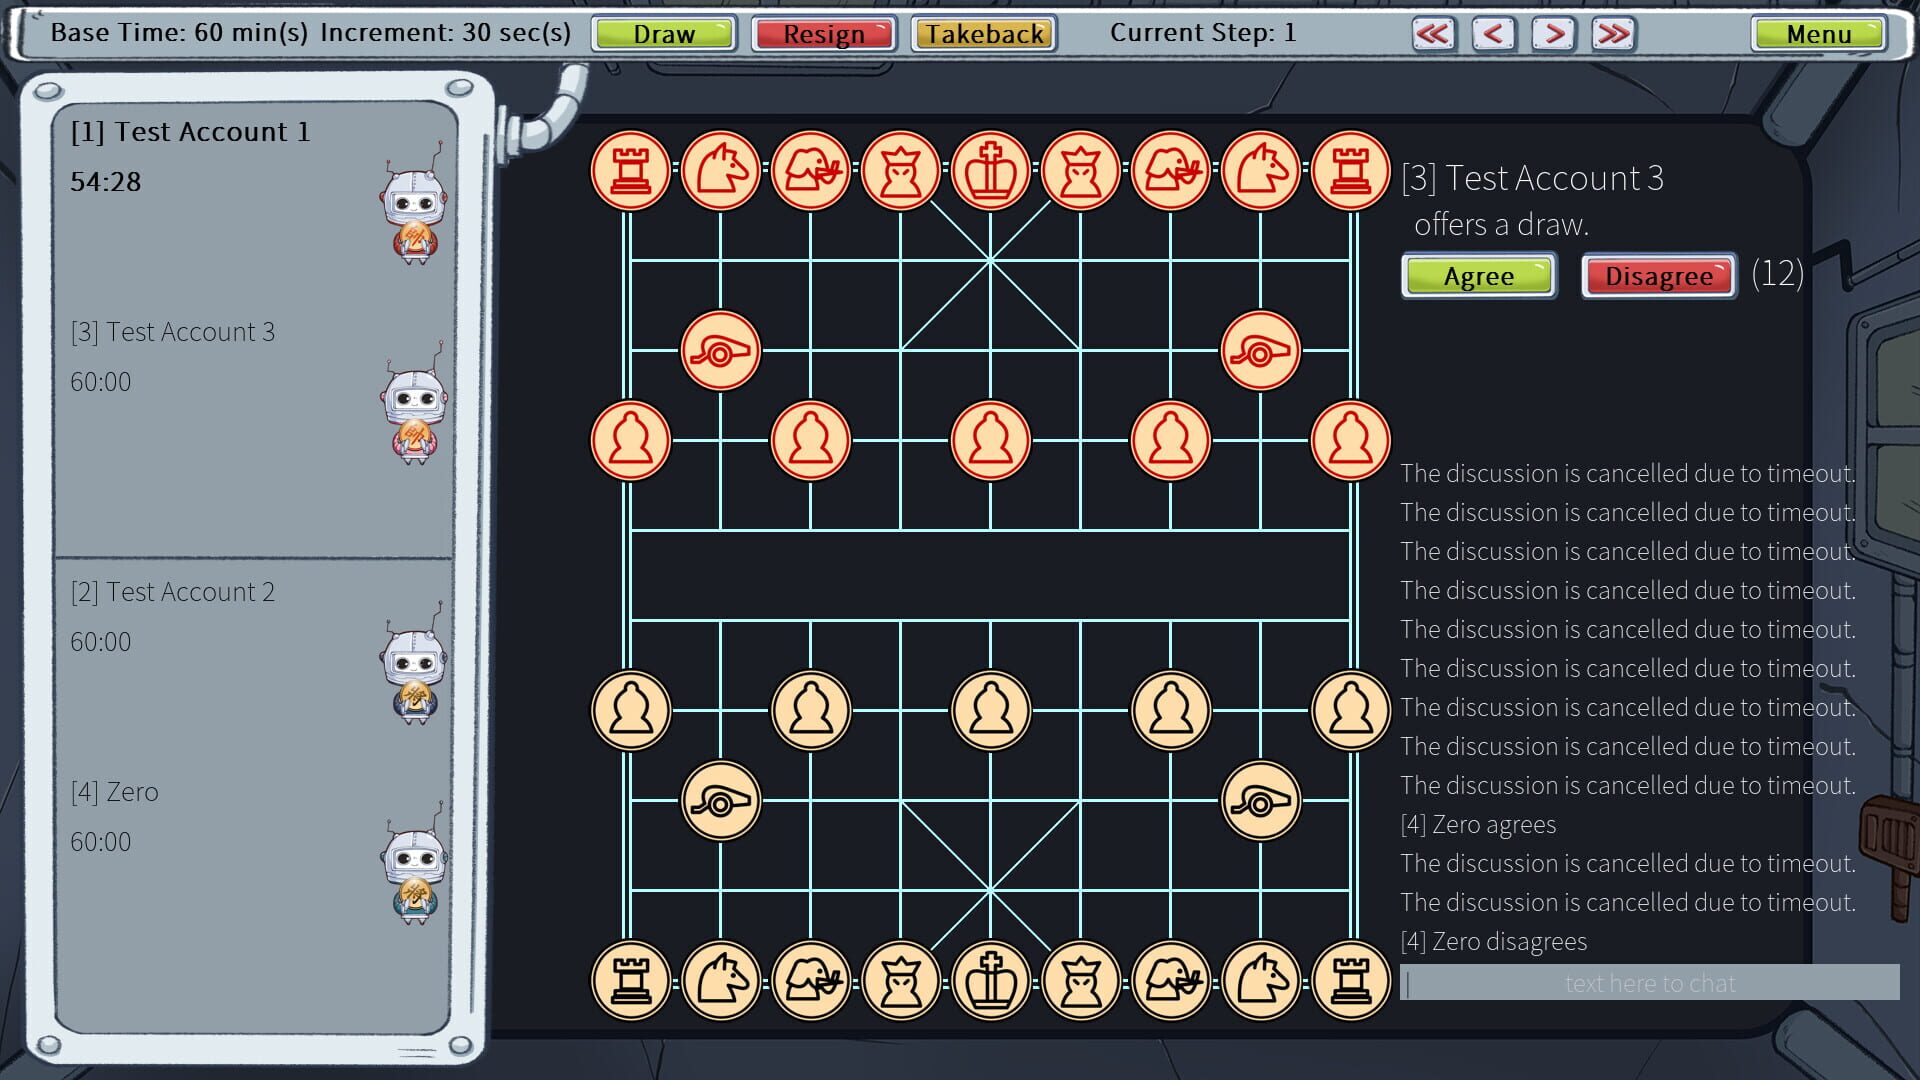Select the red cannon on the left side
The width and height of the screenshot is (1920, 1080).
[x=721, y=349]
